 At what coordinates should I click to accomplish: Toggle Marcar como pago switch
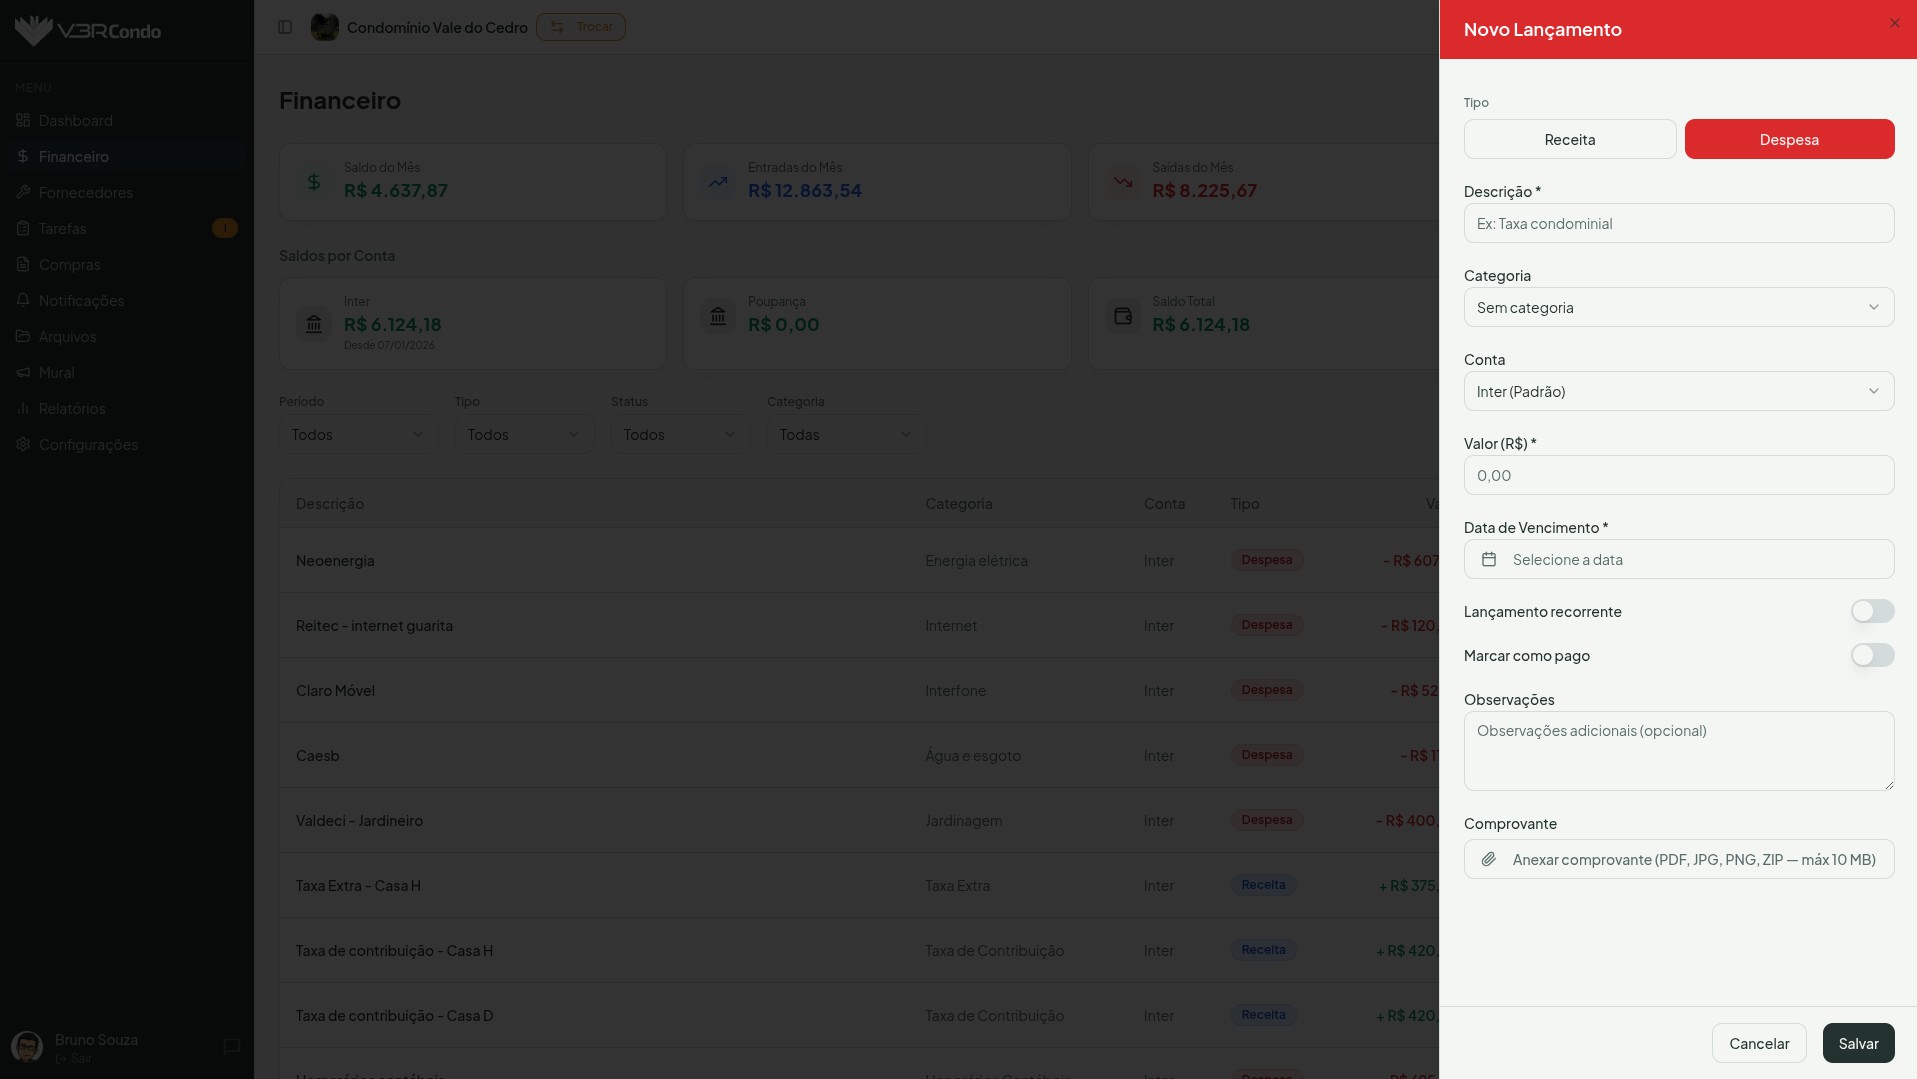pos(1872,655)
